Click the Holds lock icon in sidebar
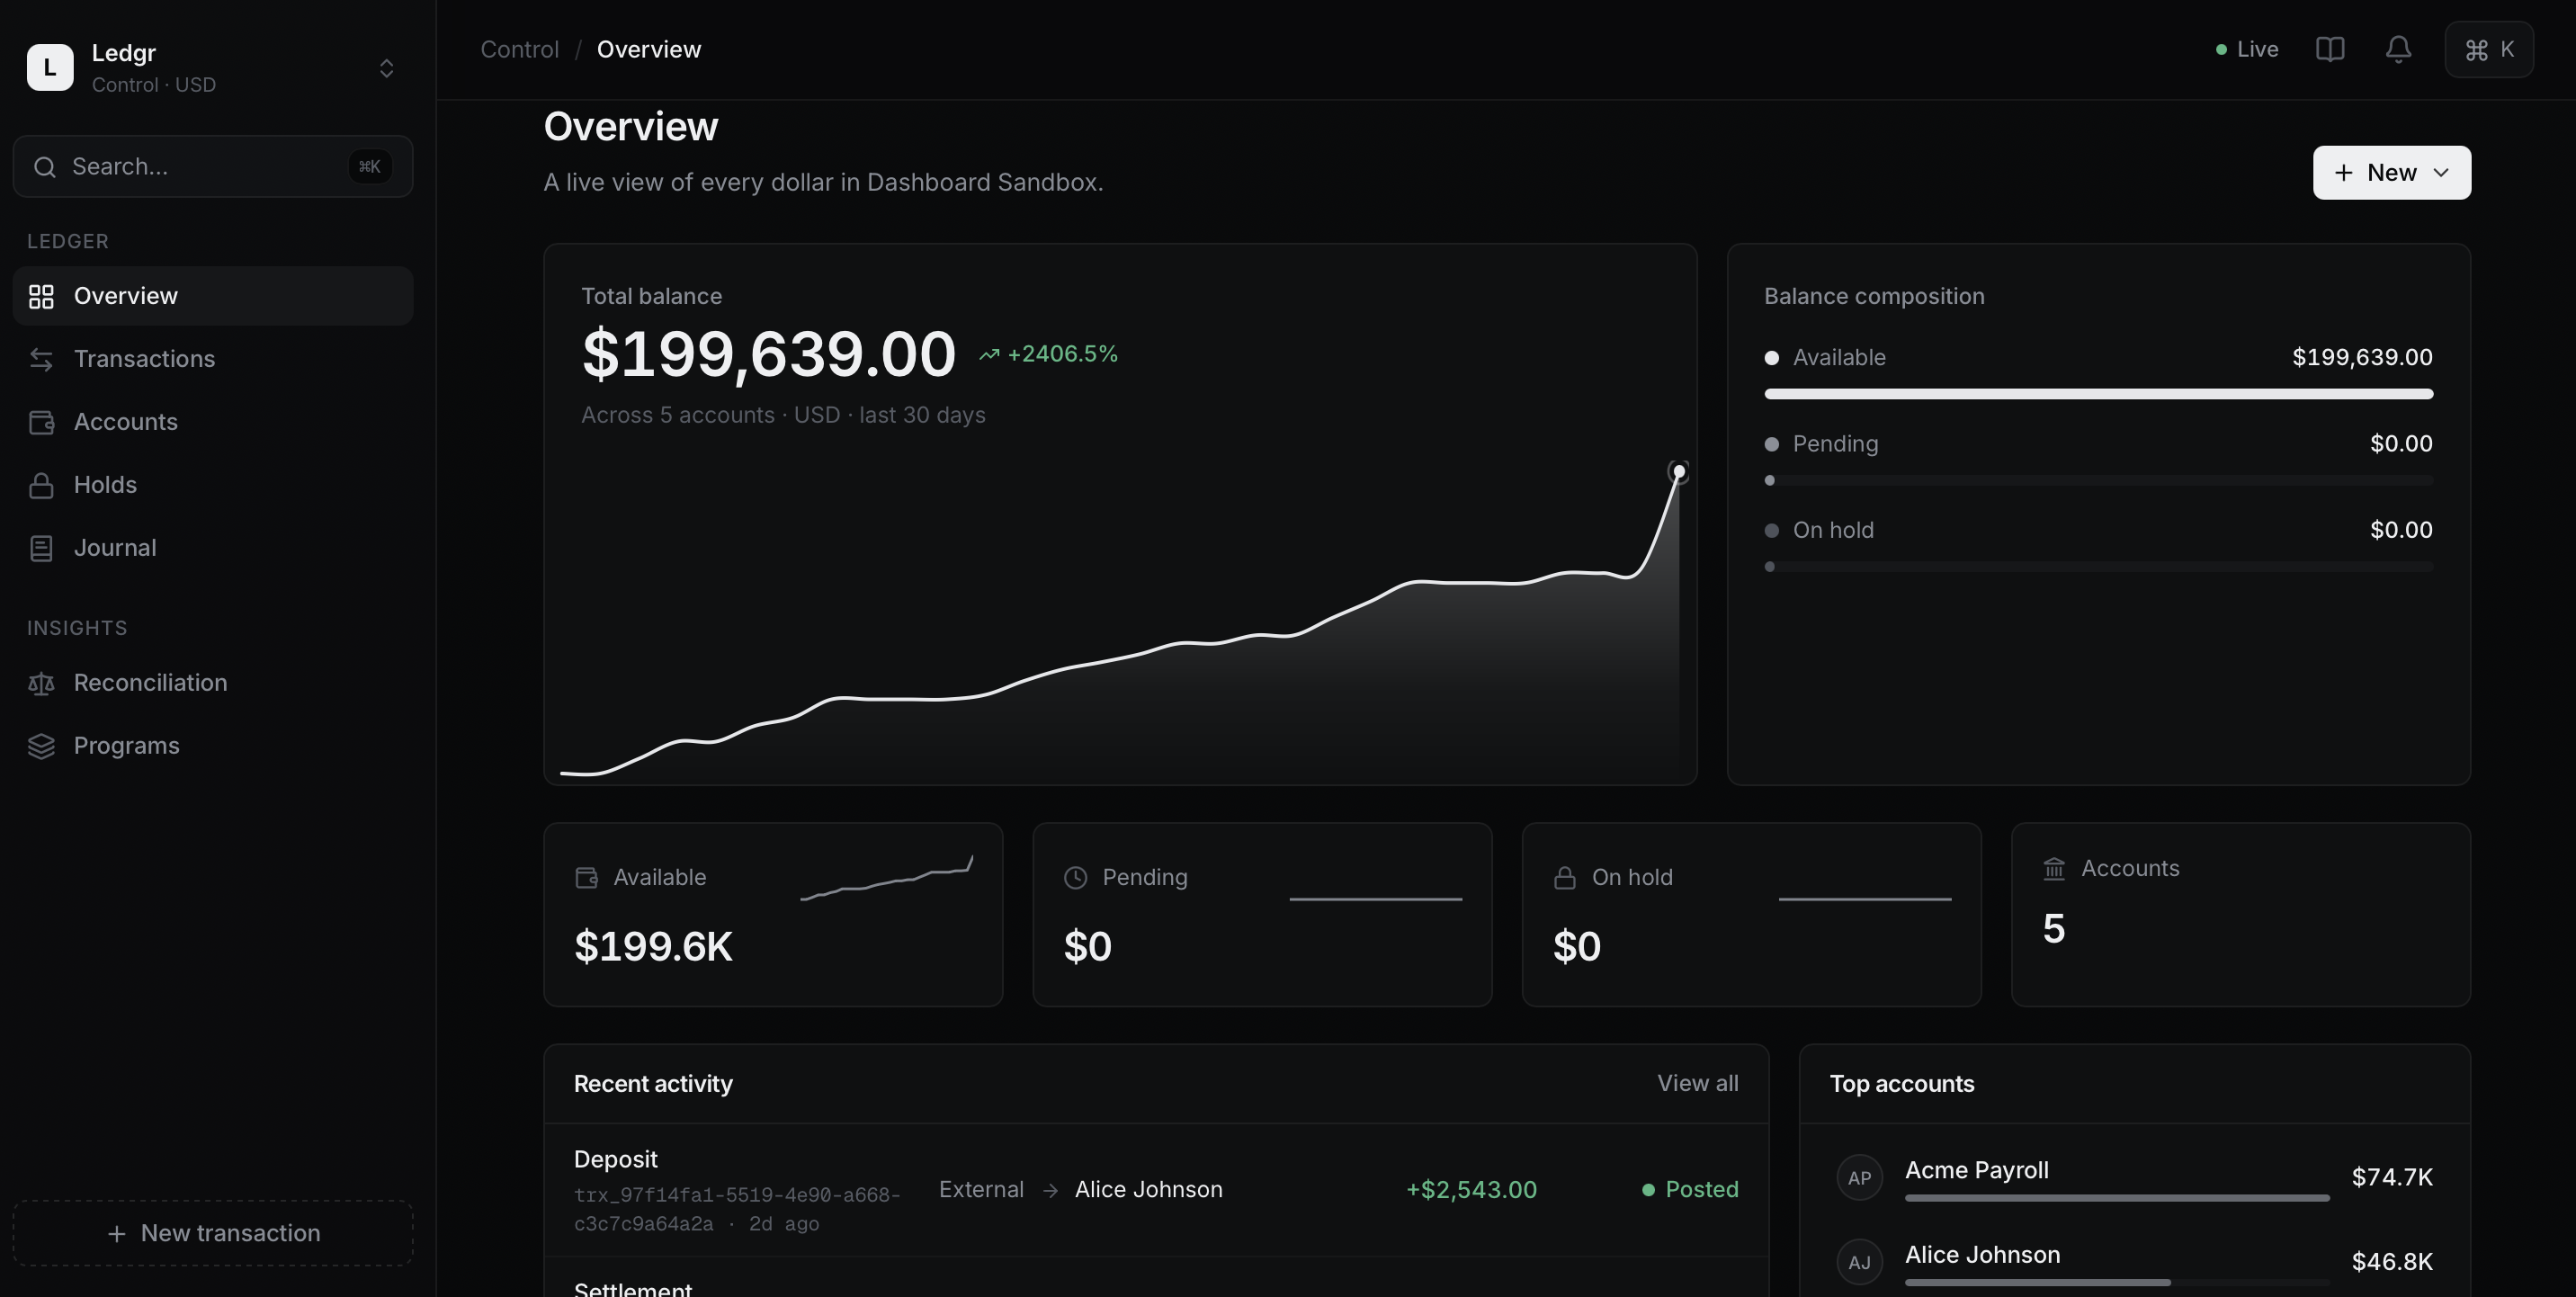 click(41, 485)
